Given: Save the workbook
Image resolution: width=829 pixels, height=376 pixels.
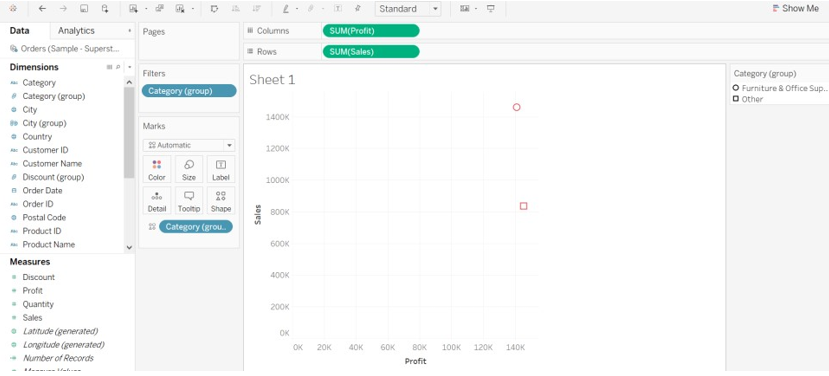Looking at the screenshot, I should click(x=84, y=8).
